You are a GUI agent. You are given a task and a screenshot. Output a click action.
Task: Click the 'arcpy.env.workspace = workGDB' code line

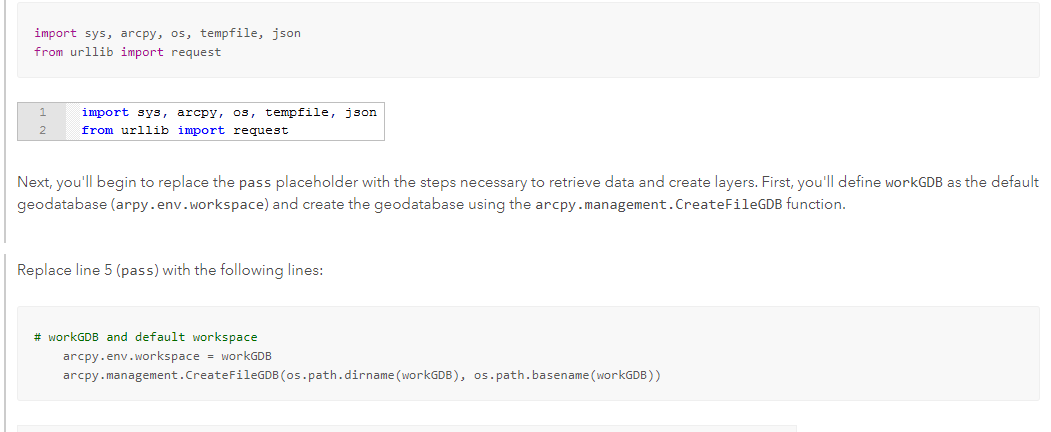click(167, 356)
